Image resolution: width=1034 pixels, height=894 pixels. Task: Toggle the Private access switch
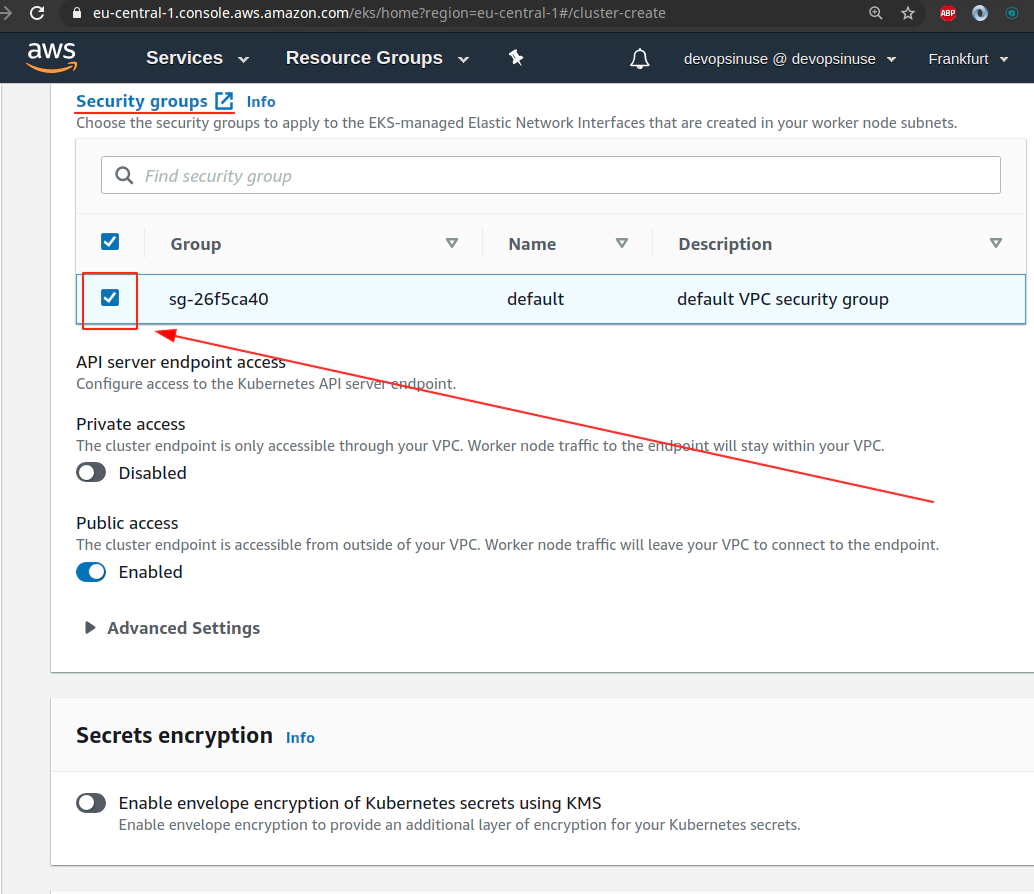point(91,472)
